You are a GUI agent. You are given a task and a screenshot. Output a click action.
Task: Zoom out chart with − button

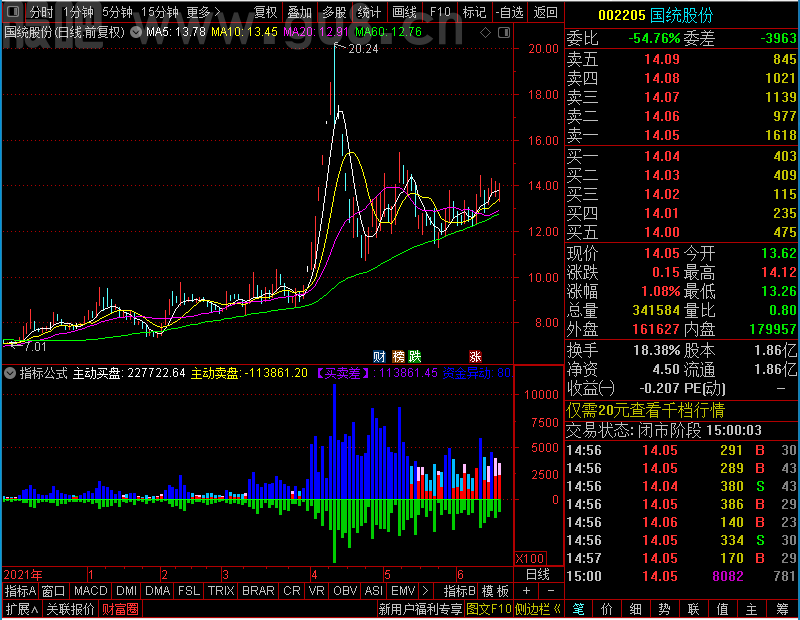point(551,591)
